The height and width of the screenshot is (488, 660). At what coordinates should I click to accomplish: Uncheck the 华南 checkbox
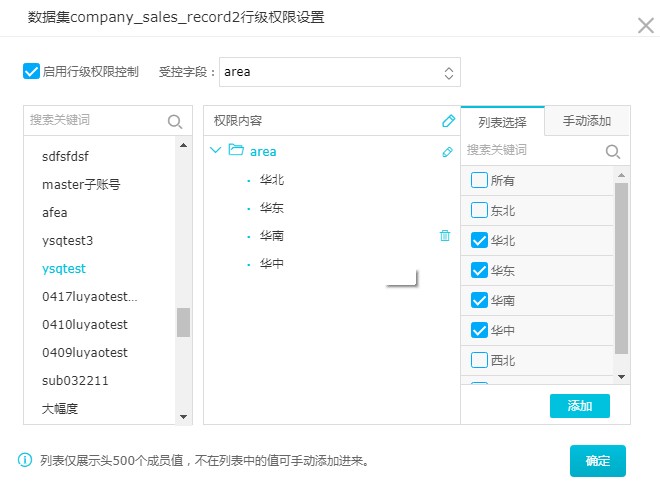pos(479,300)
